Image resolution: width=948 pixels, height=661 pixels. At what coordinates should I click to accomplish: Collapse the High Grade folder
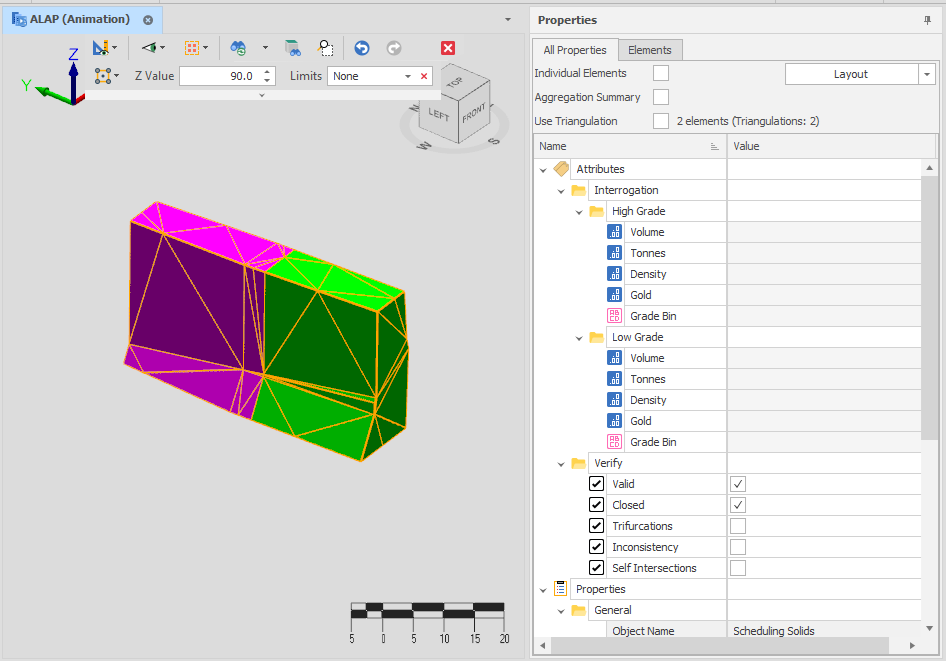[580, 212]
